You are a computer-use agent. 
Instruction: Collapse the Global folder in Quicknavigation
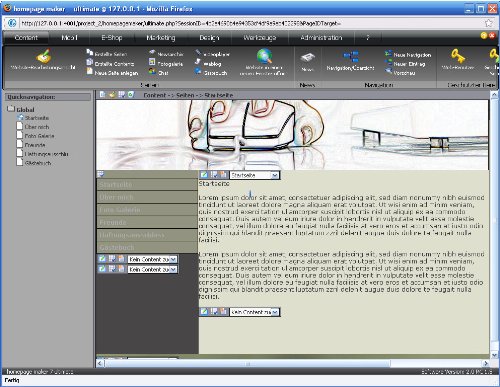click(x=11, y=108)
